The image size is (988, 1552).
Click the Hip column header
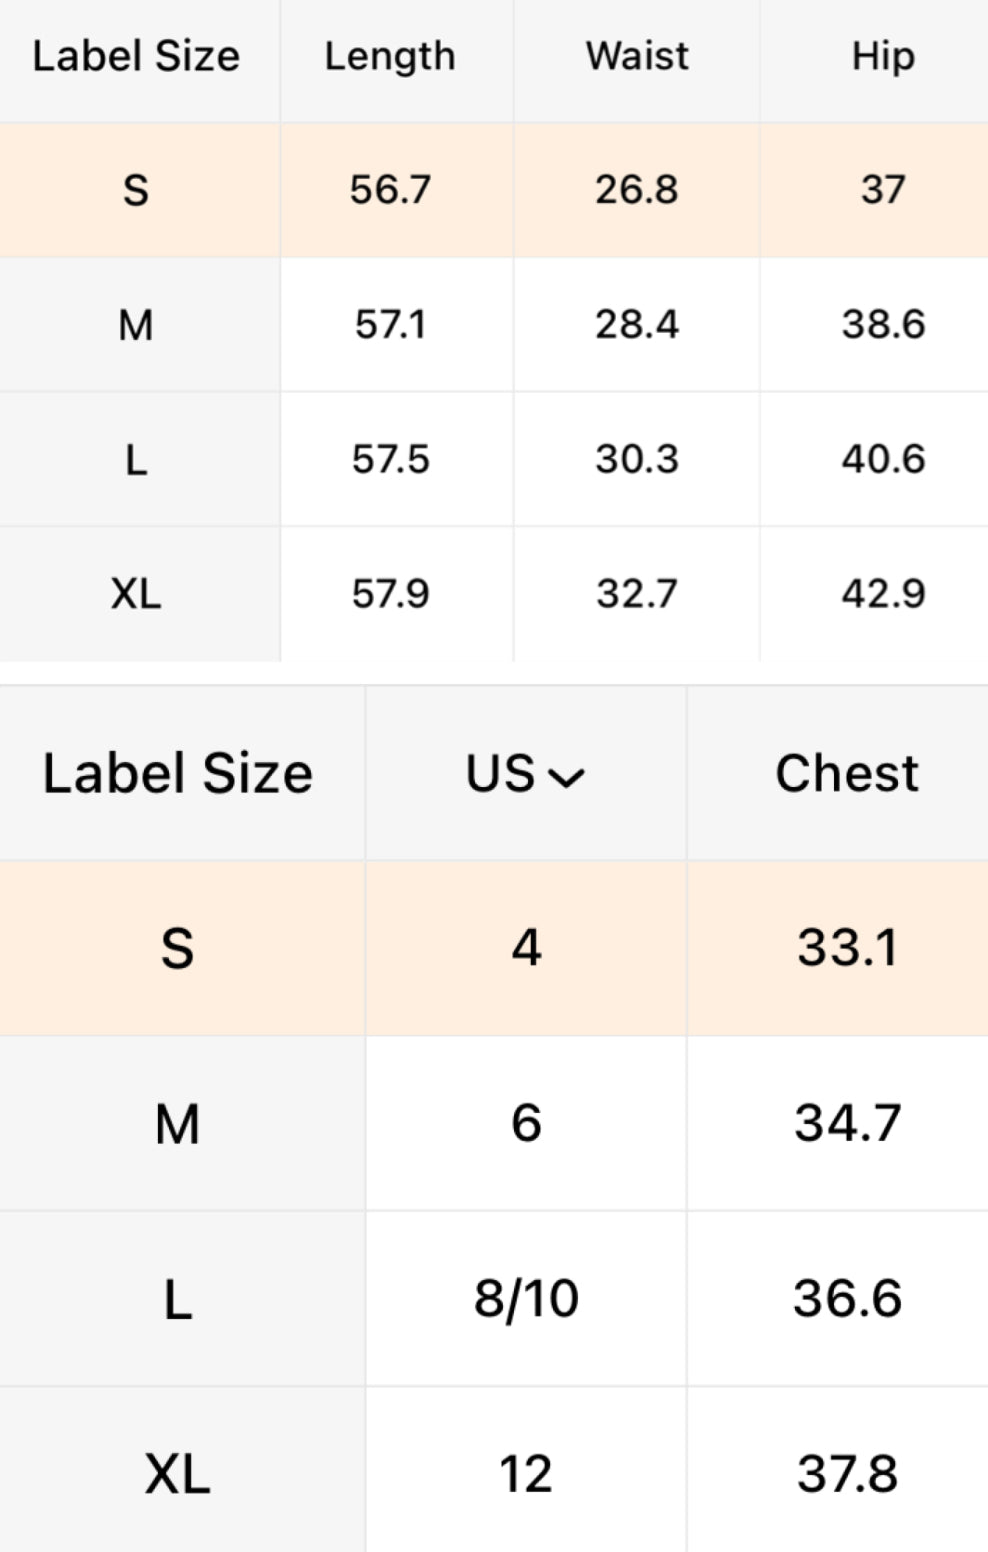point(882,57)
